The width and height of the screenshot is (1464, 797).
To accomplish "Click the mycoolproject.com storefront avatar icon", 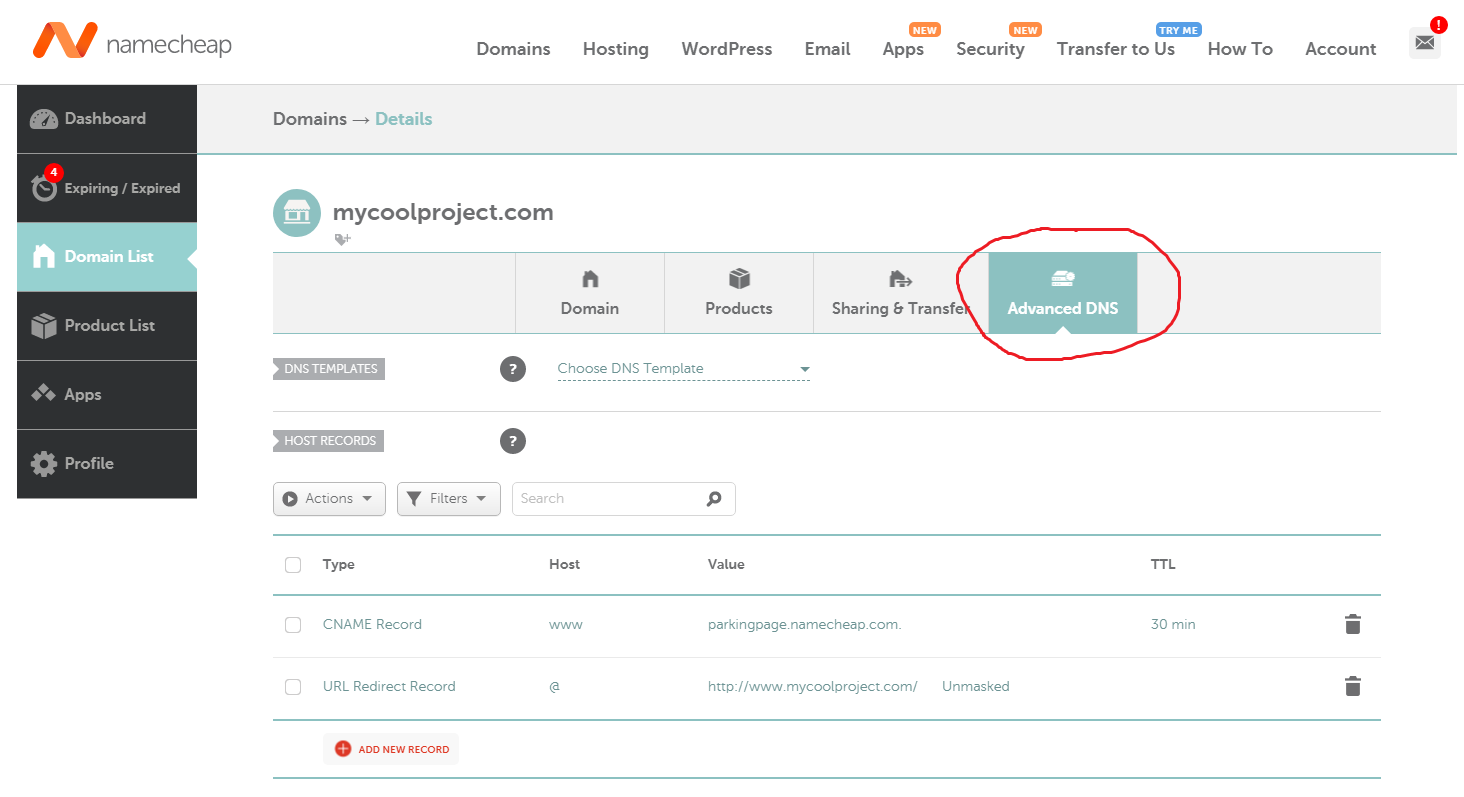I will (x=297, y=213).
